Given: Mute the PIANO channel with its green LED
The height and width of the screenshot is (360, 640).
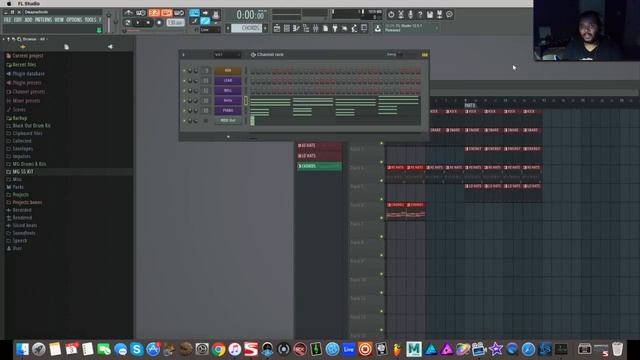Looking at the screenshot, I should point(184,111).
